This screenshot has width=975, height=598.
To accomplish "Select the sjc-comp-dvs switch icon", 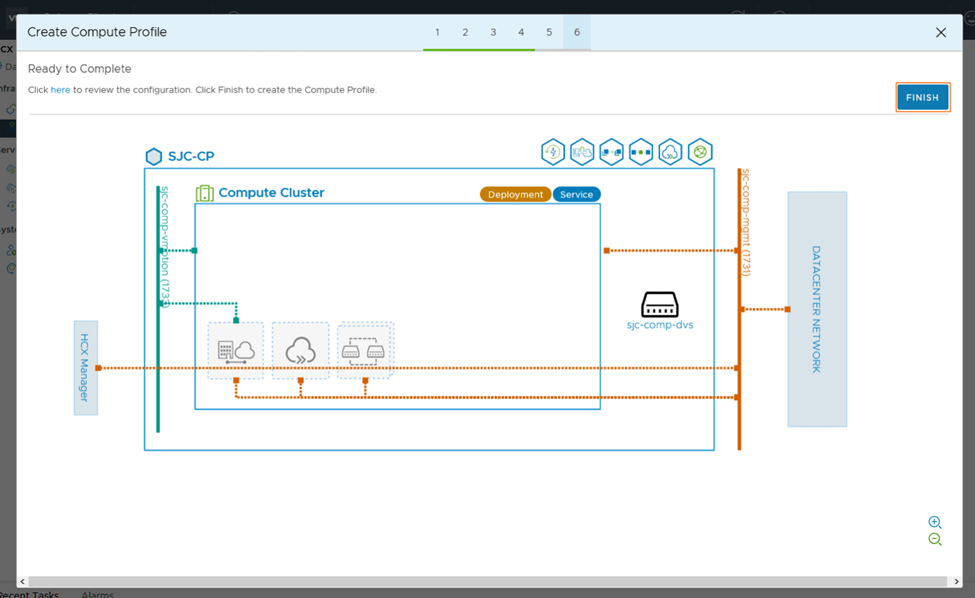I will 660,304.
